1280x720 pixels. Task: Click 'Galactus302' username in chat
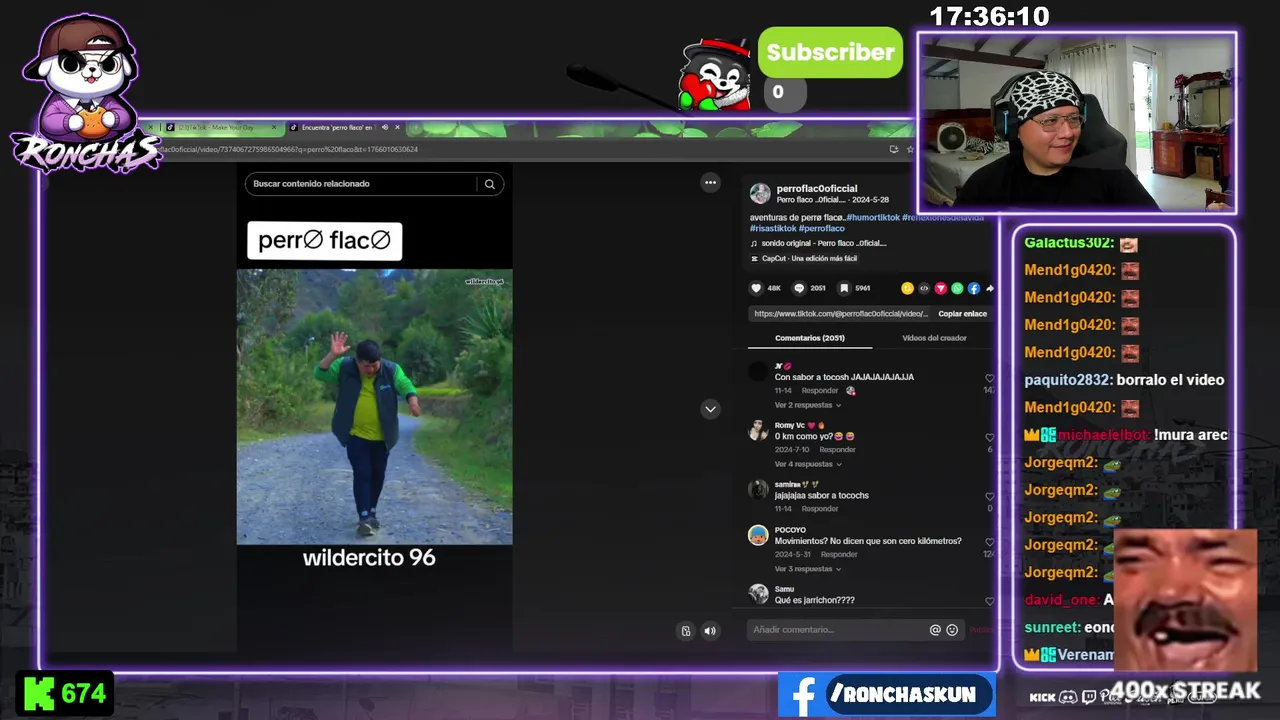[1068, 243]
